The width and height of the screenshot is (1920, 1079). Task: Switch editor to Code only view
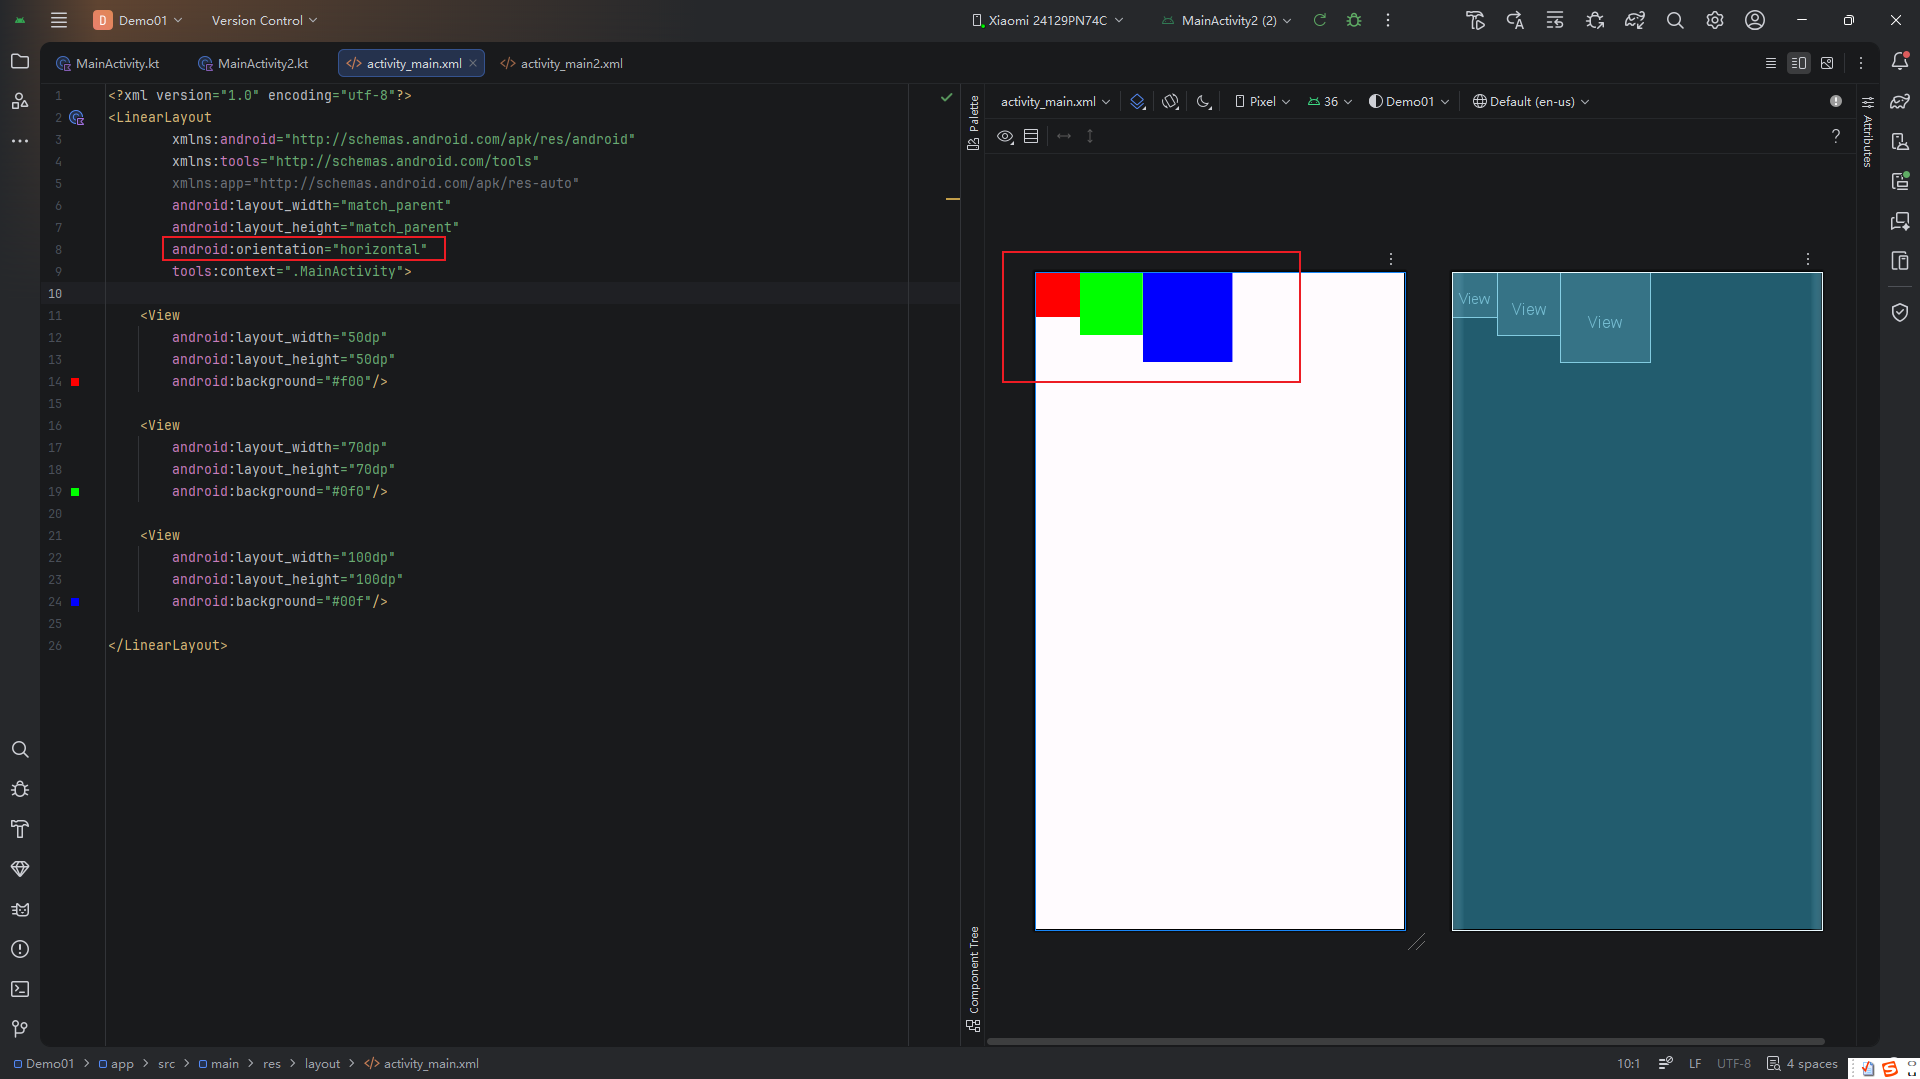pyautogui.click(x=1771, y=63)
